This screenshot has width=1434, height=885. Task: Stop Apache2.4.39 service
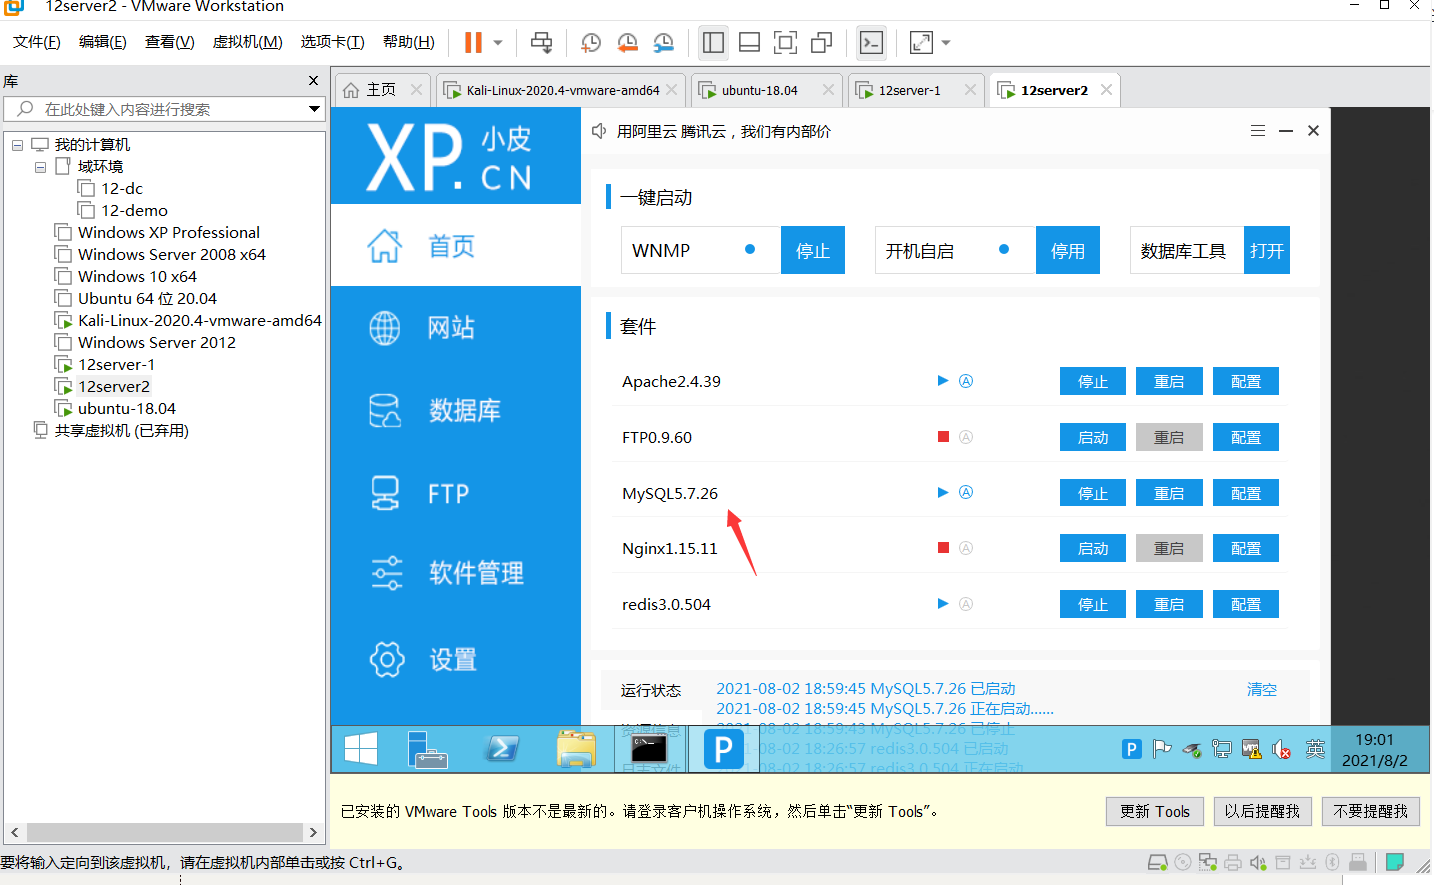[x=1092, y=381]
